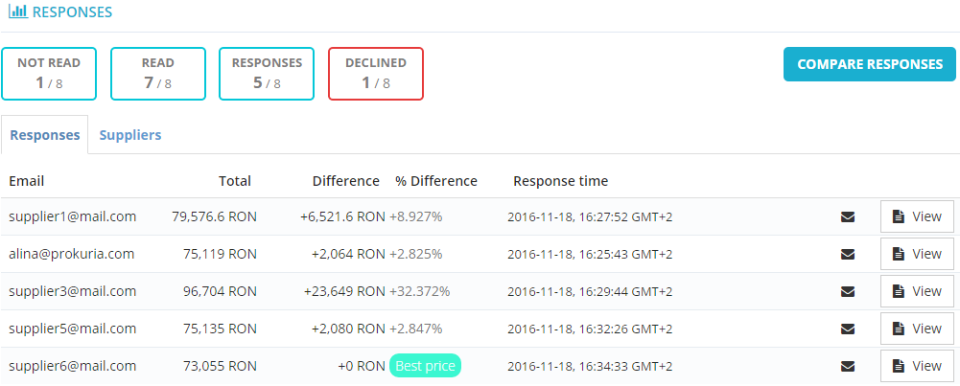Click envelope icon for alina@prokuria.com row
This screenshot has width=960, height=386.
[x=847, y=254]
